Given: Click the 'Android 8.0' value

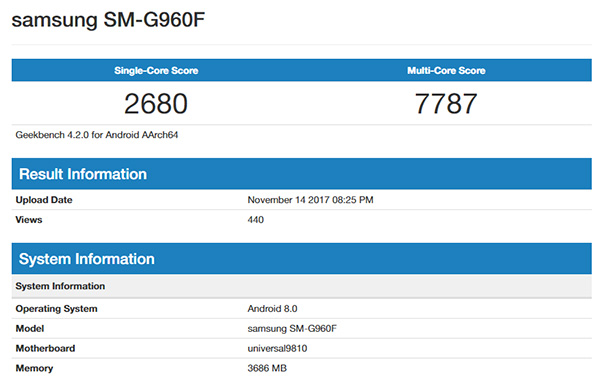Looking at the screenshot, I should click(x=272, y=309).
